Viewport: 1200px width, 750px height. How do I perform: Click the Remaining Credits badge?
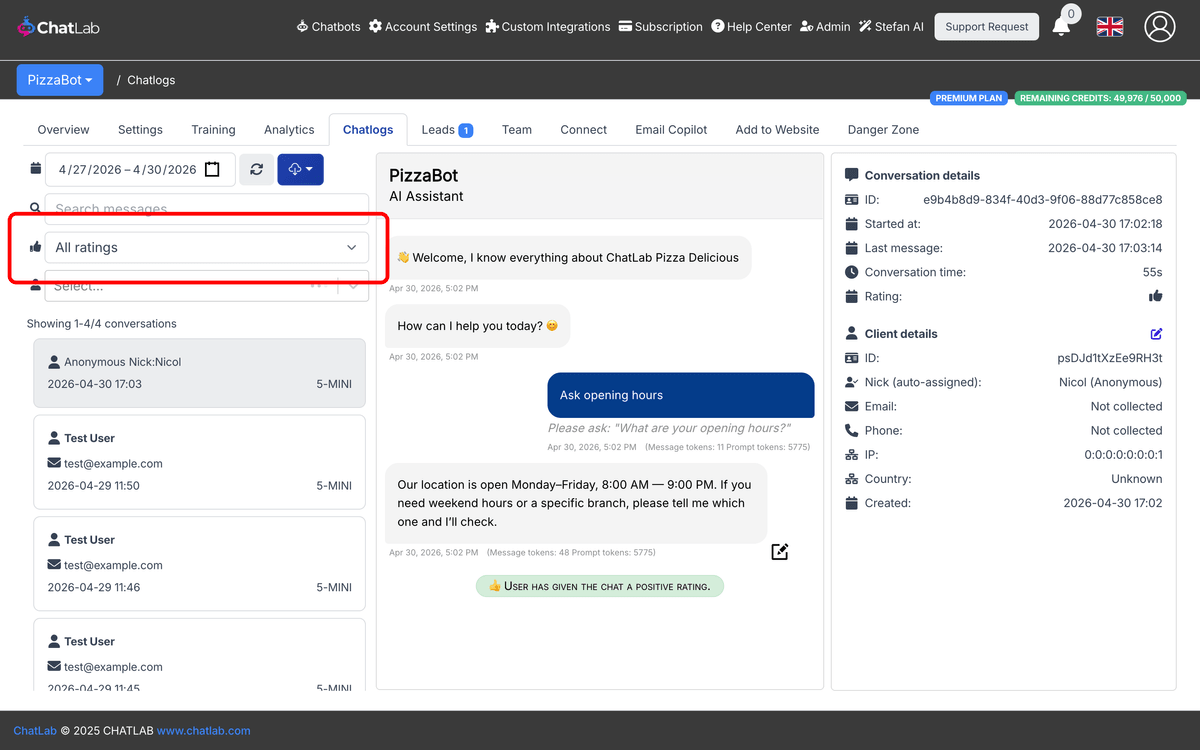pyautogui.click(x=1100, y=98)
